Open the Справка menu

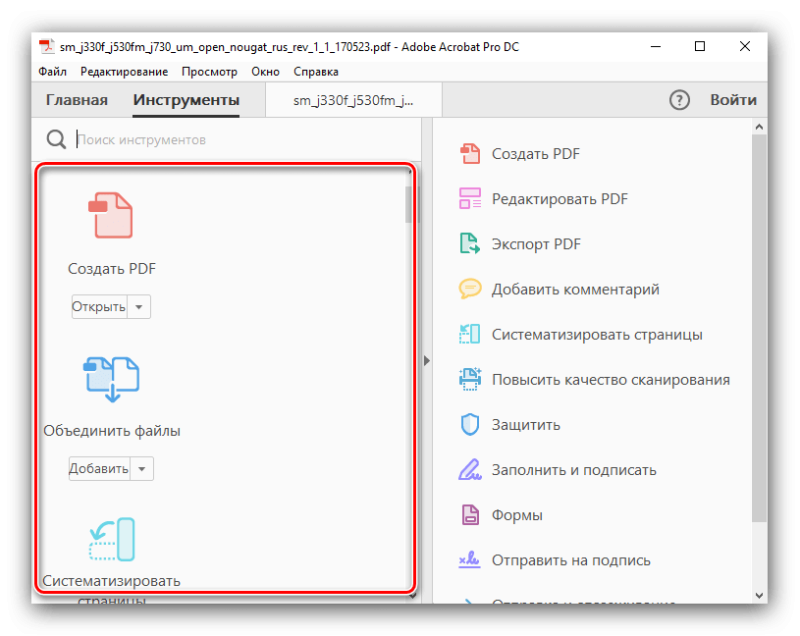(316, 71)
